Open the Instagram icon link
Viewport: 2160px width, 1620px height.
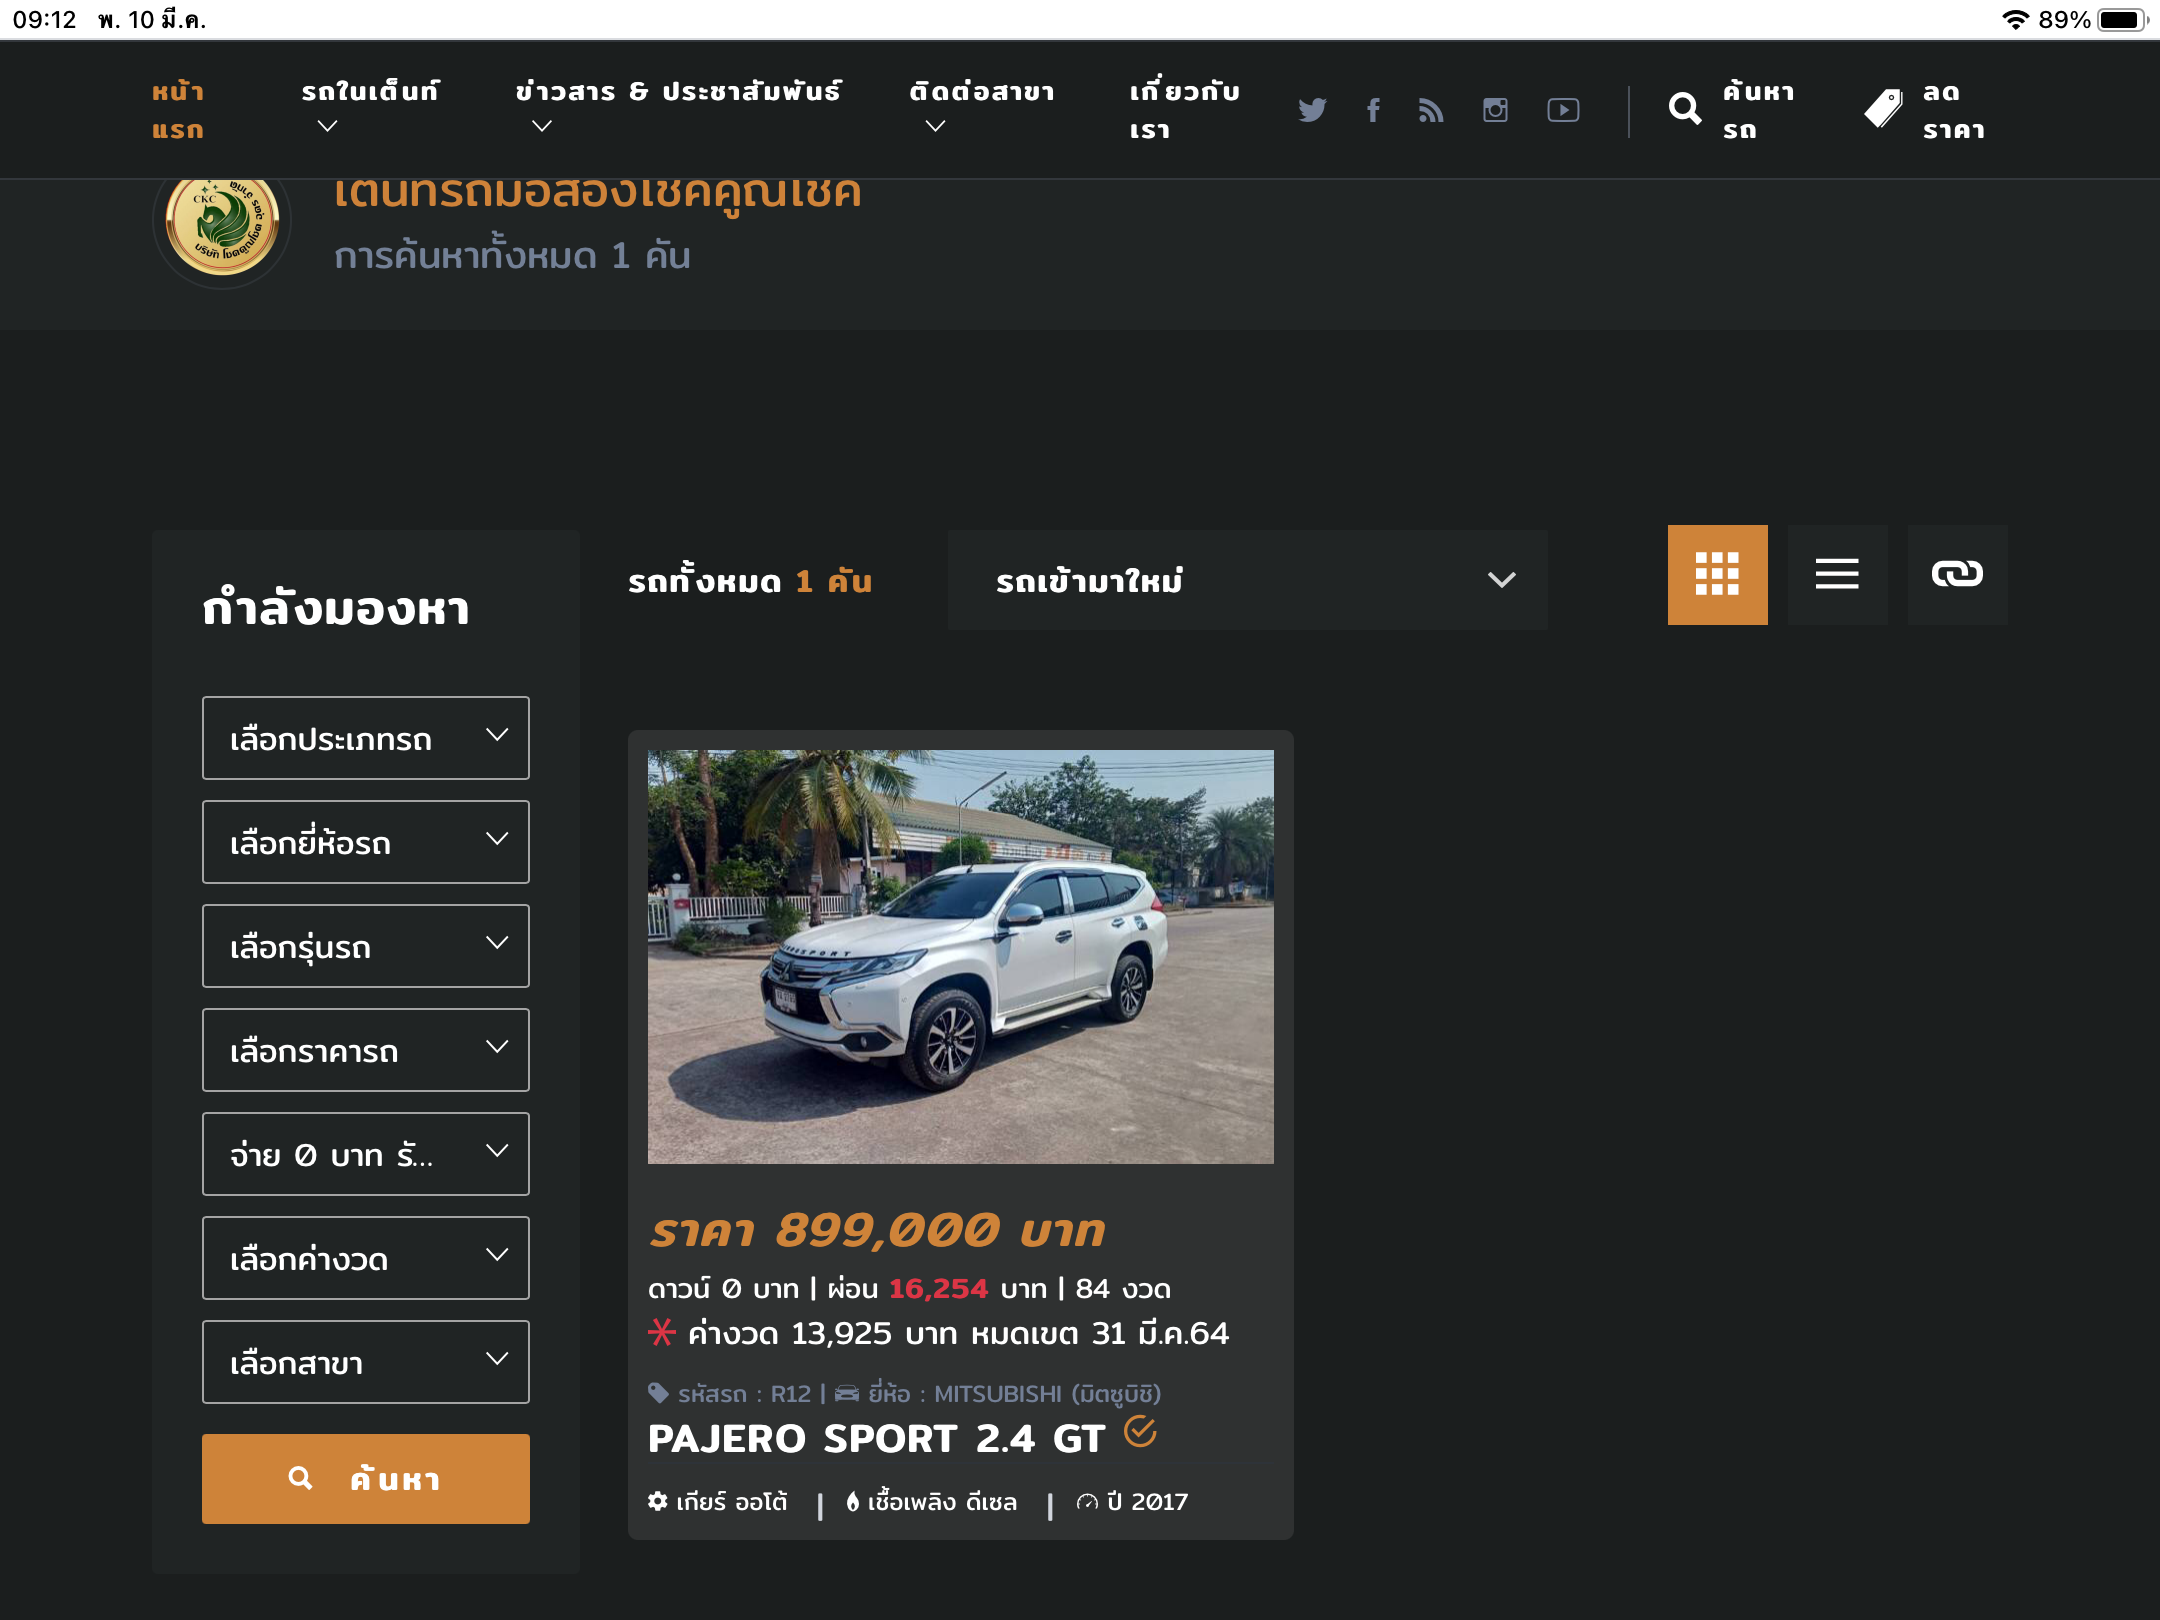click(1495, 110)
